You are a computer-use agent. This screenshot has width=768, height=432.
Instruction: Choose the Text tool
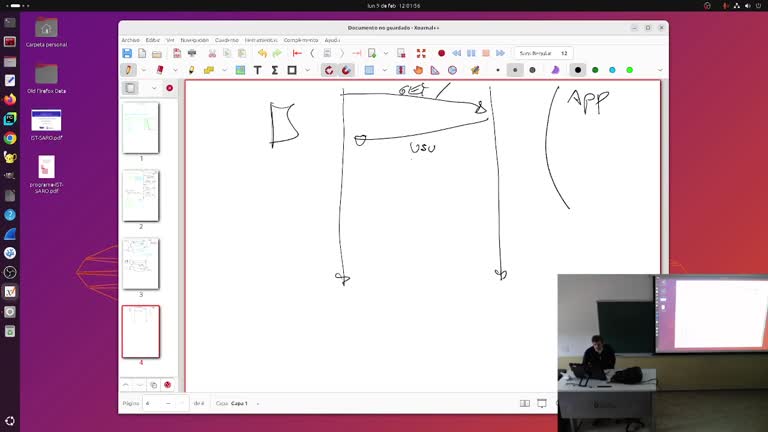pyautogui.click(x=257, y=70)
